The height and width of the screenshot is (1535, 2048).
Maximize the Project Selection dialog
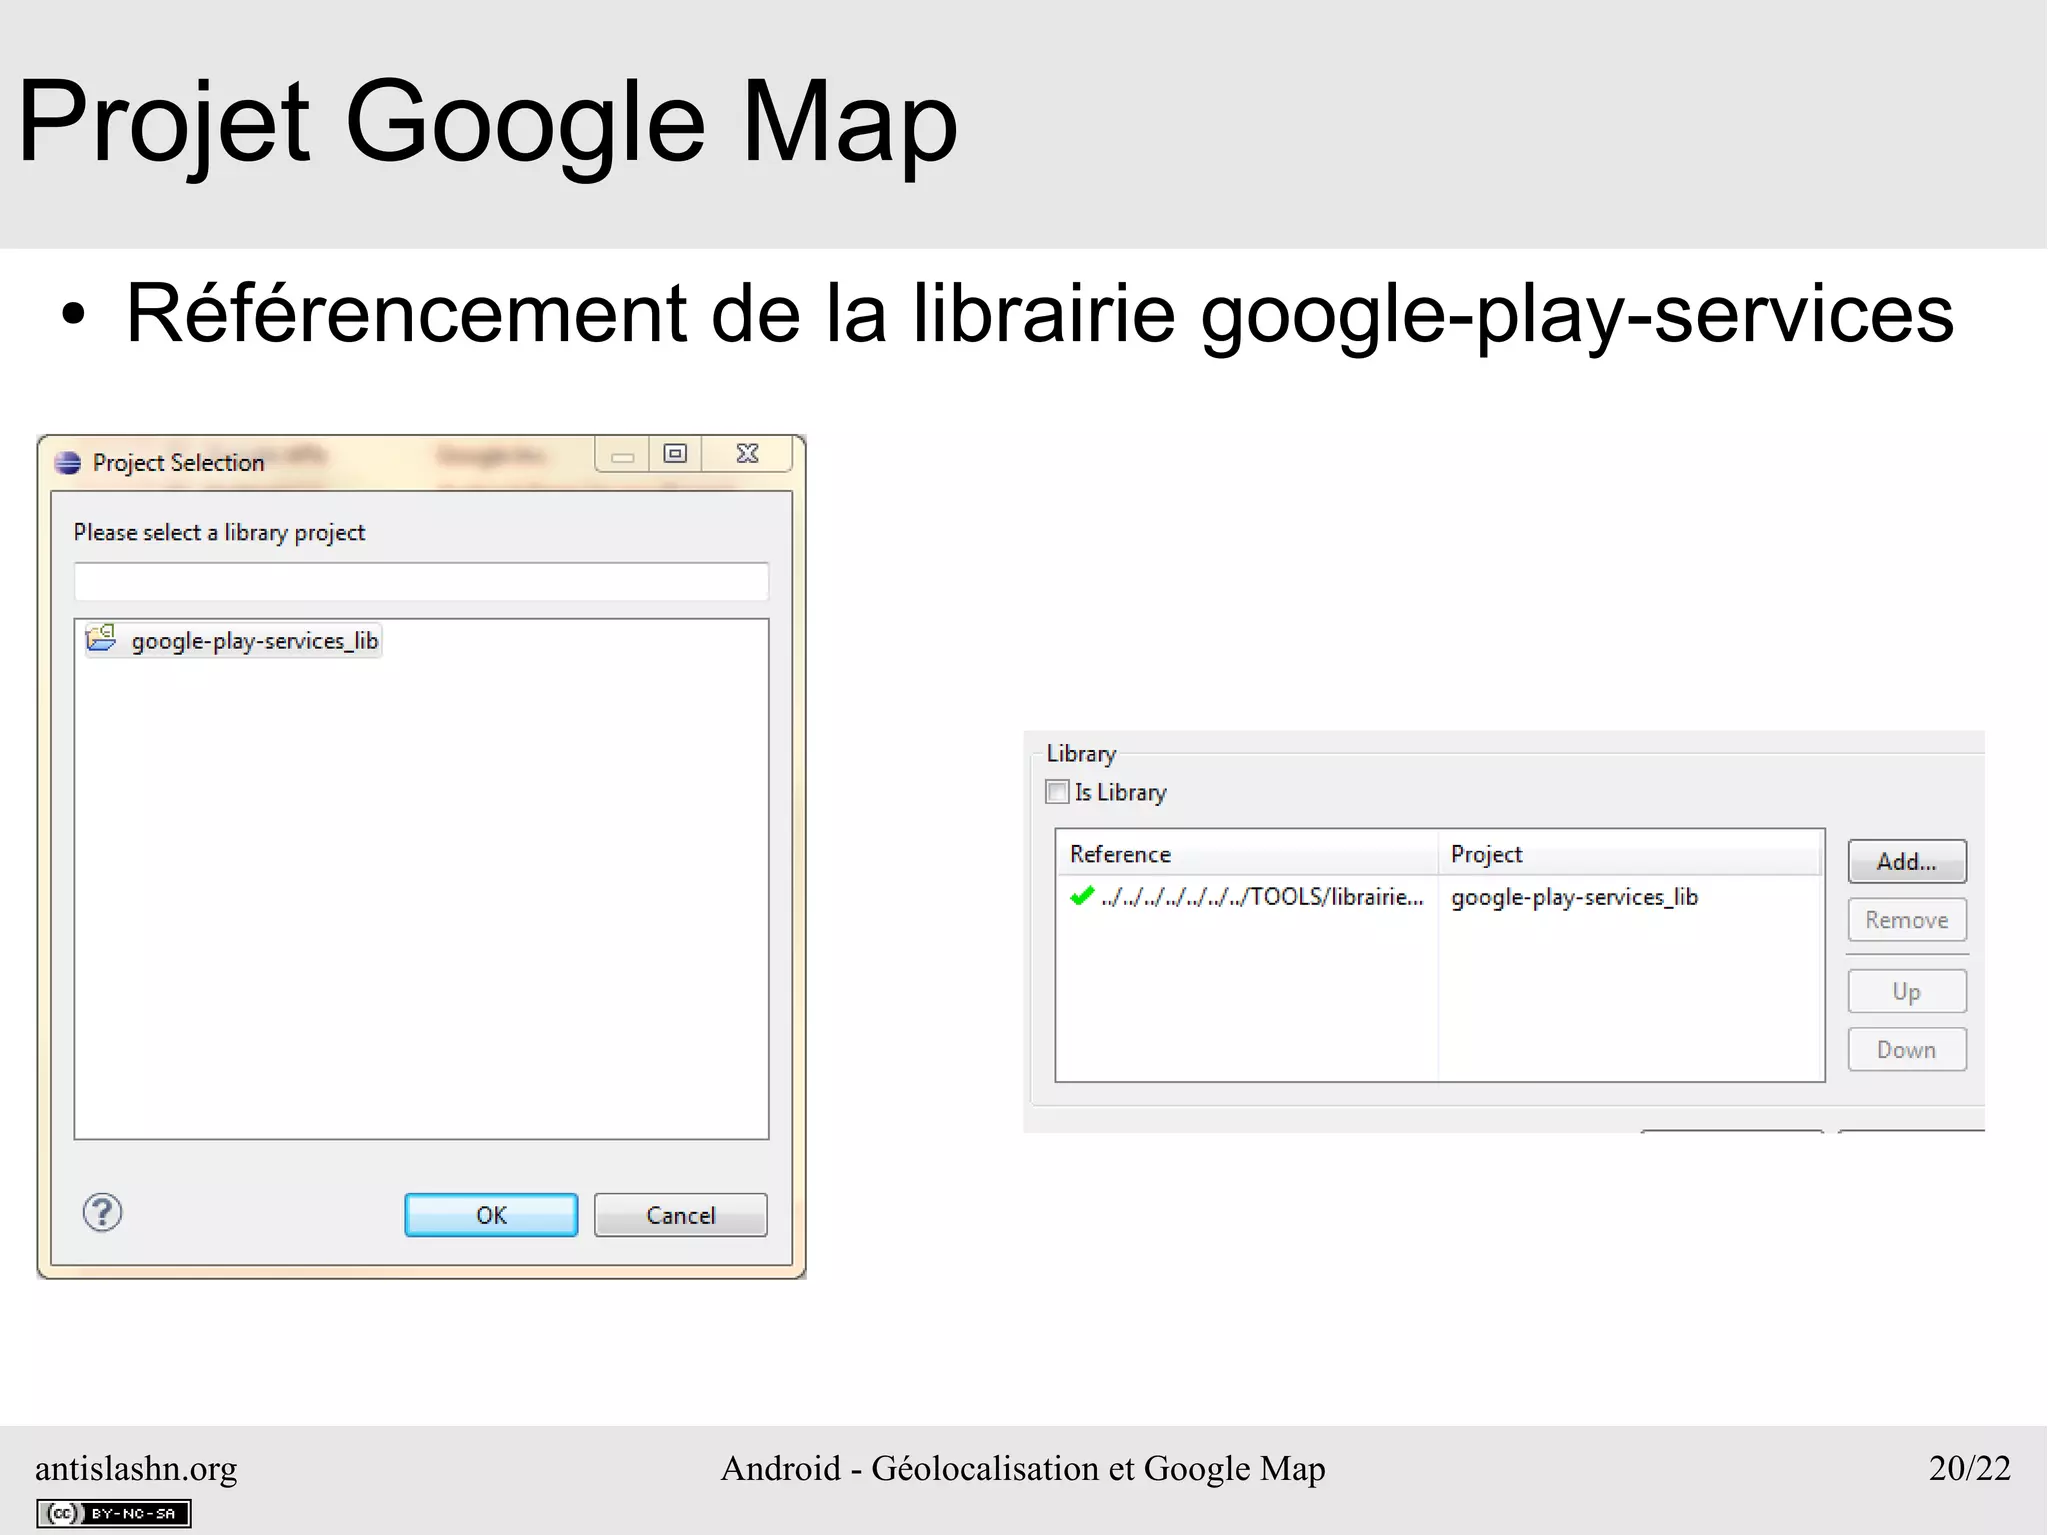coord(675,454)
